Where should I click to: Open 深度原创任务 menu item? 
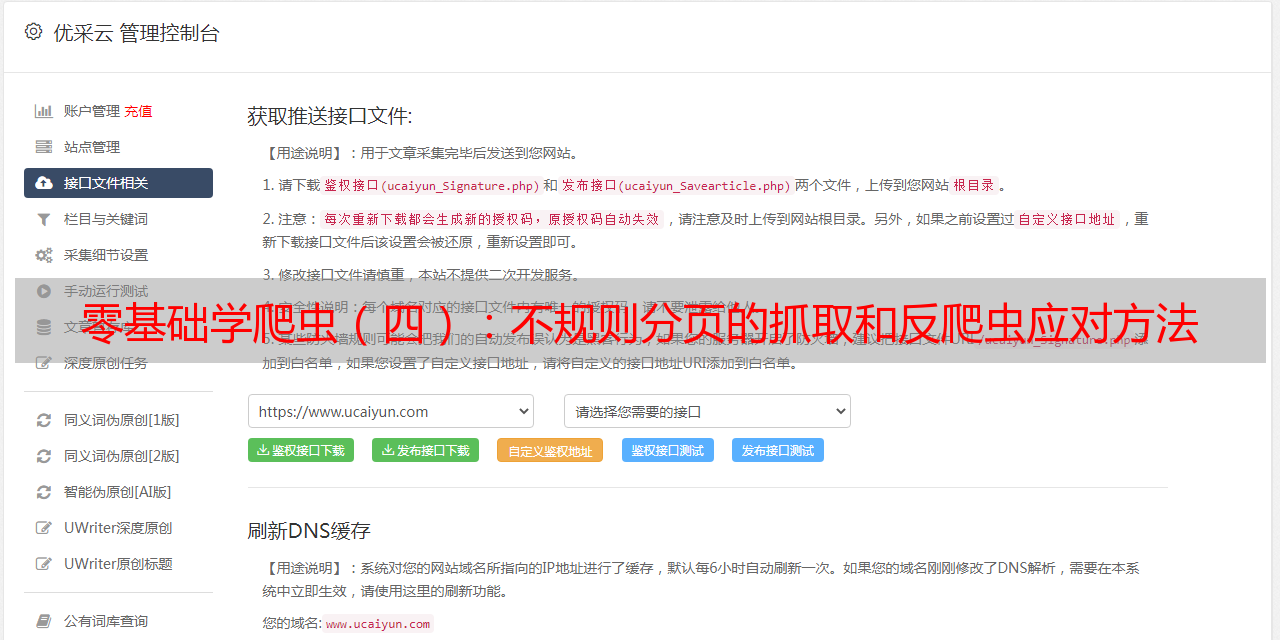coord(118,363)
